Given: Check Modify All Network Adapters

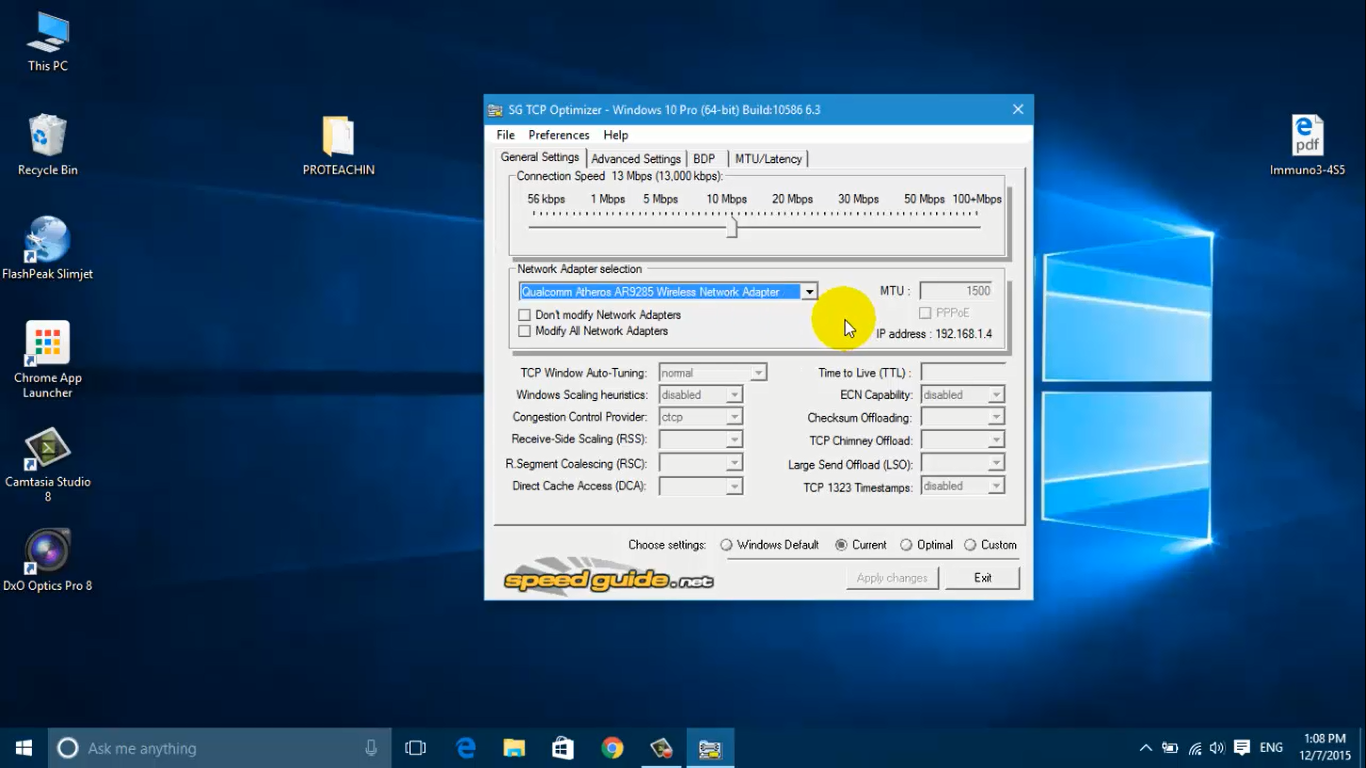Looking at the screenshot, I should point(525,331).
